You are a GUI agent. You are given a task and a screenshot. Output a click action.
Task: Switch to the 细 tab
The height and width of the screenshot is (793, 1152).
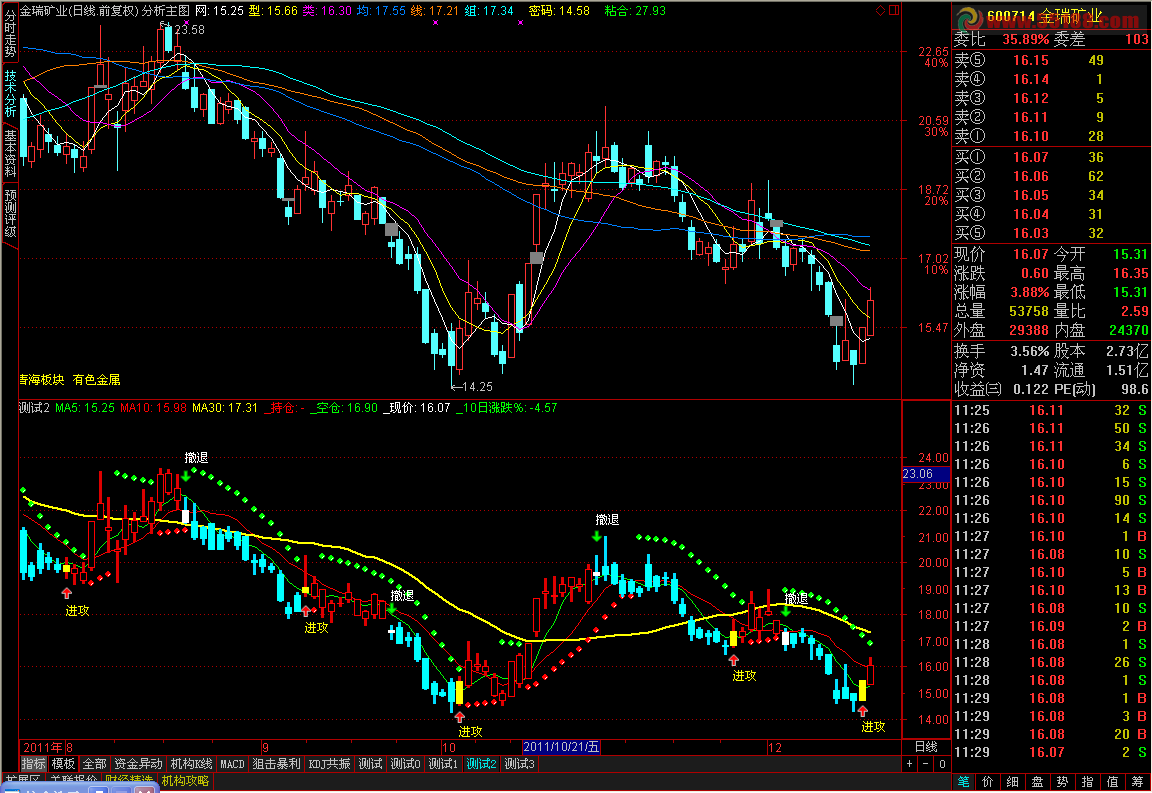coord(1012,782)
